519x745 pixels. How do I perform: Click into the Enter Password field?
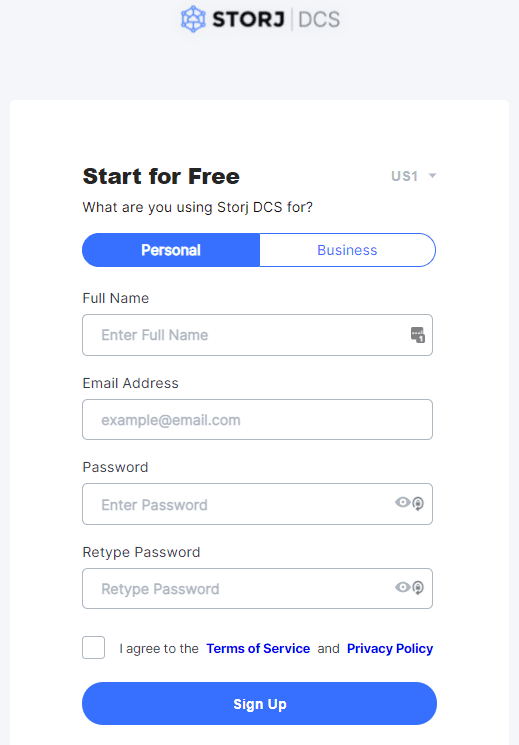click(x=258, y=504)
